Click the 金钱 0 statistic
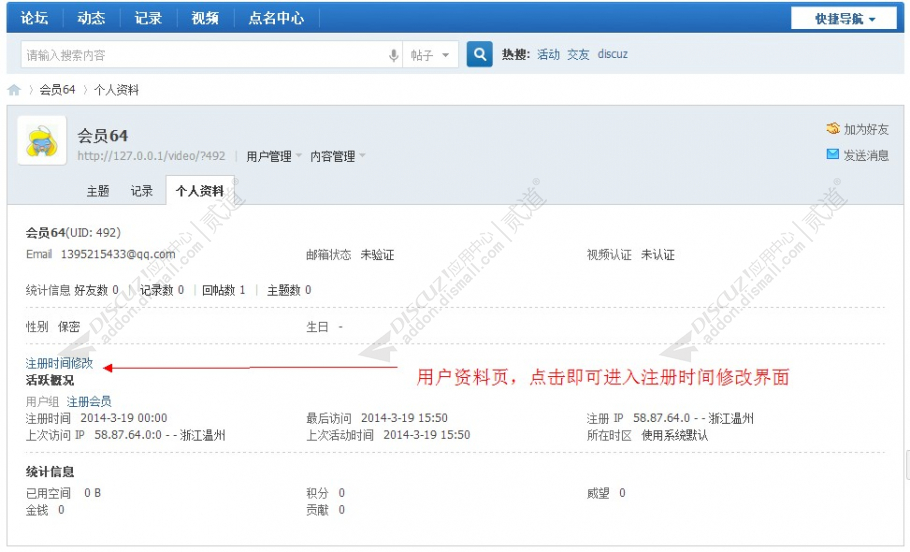Image resolution: width=910 pixels, height=552 pixels. point(45,510)
